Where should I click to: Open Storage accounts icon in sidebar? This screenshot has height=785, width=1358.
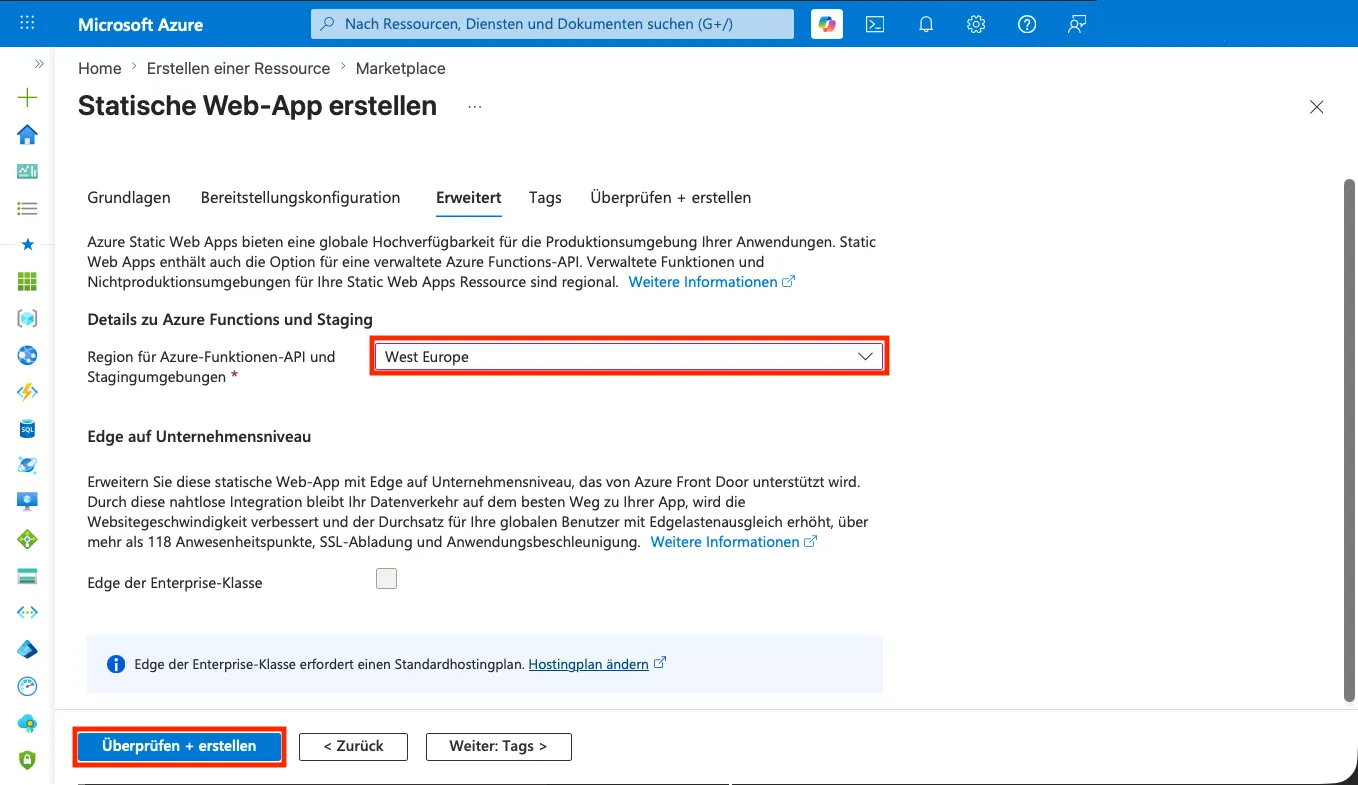[27, 576]
